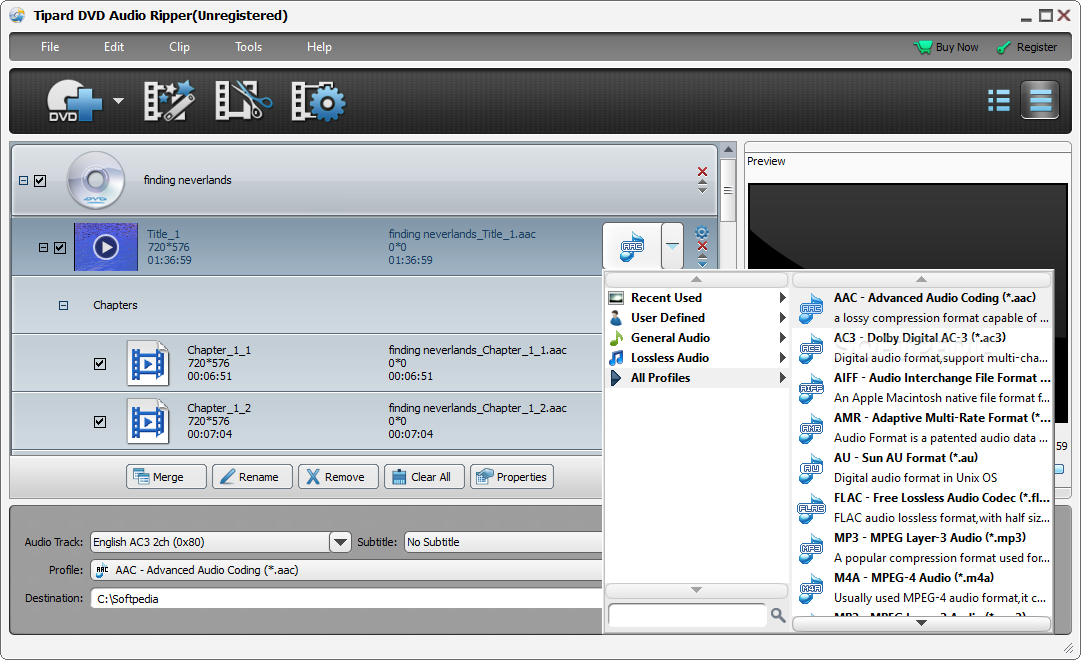This screenshot has width=1081, height=660.
Task: Open the Clip scissors tool
Action: (243, 101)
